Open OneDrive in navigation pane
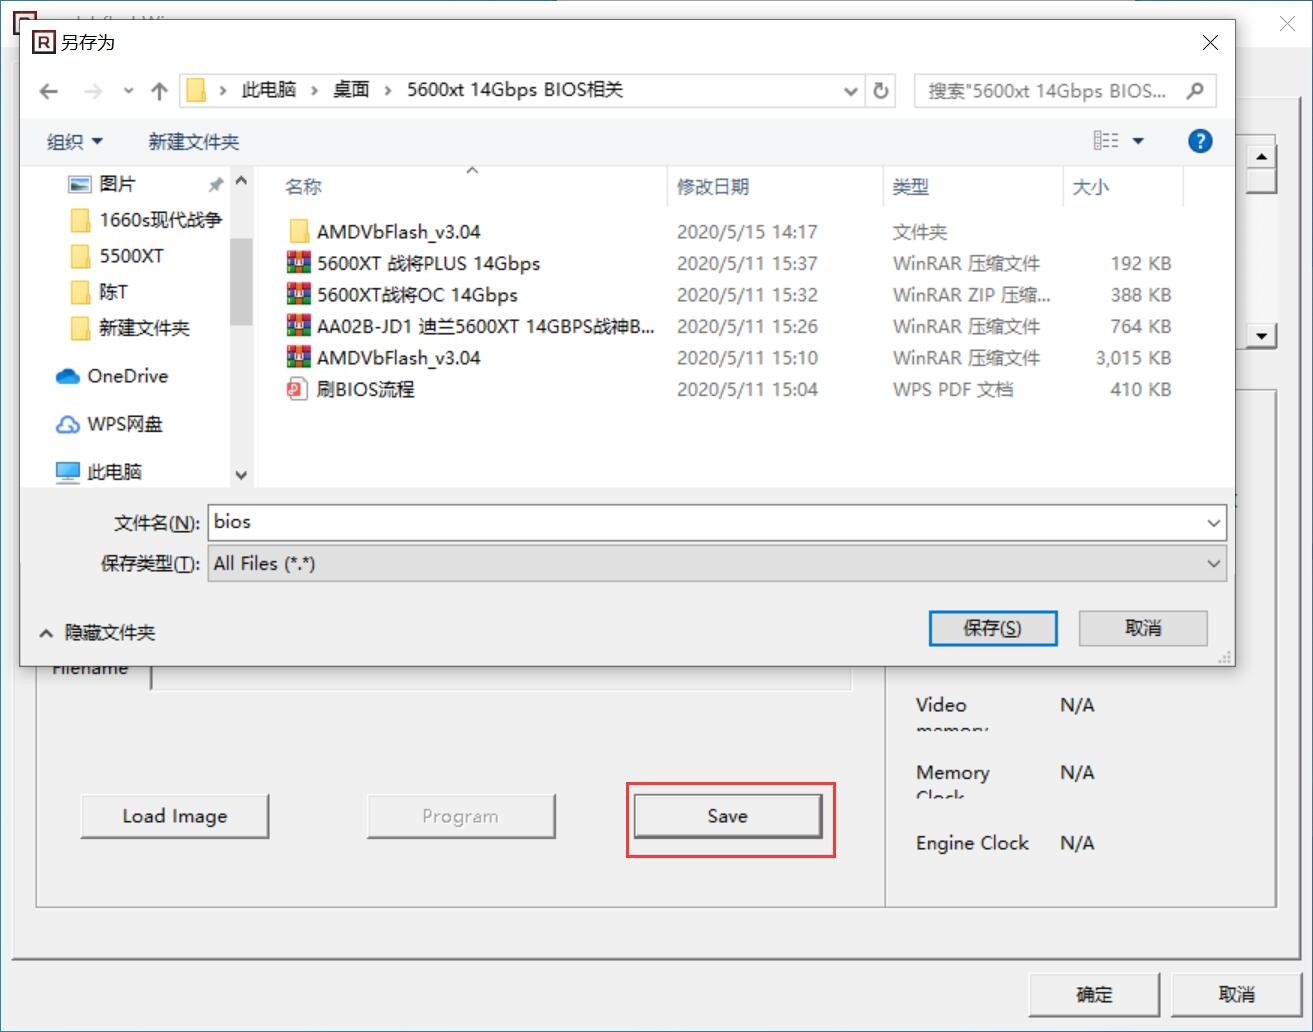 click(x=127, y=376)
